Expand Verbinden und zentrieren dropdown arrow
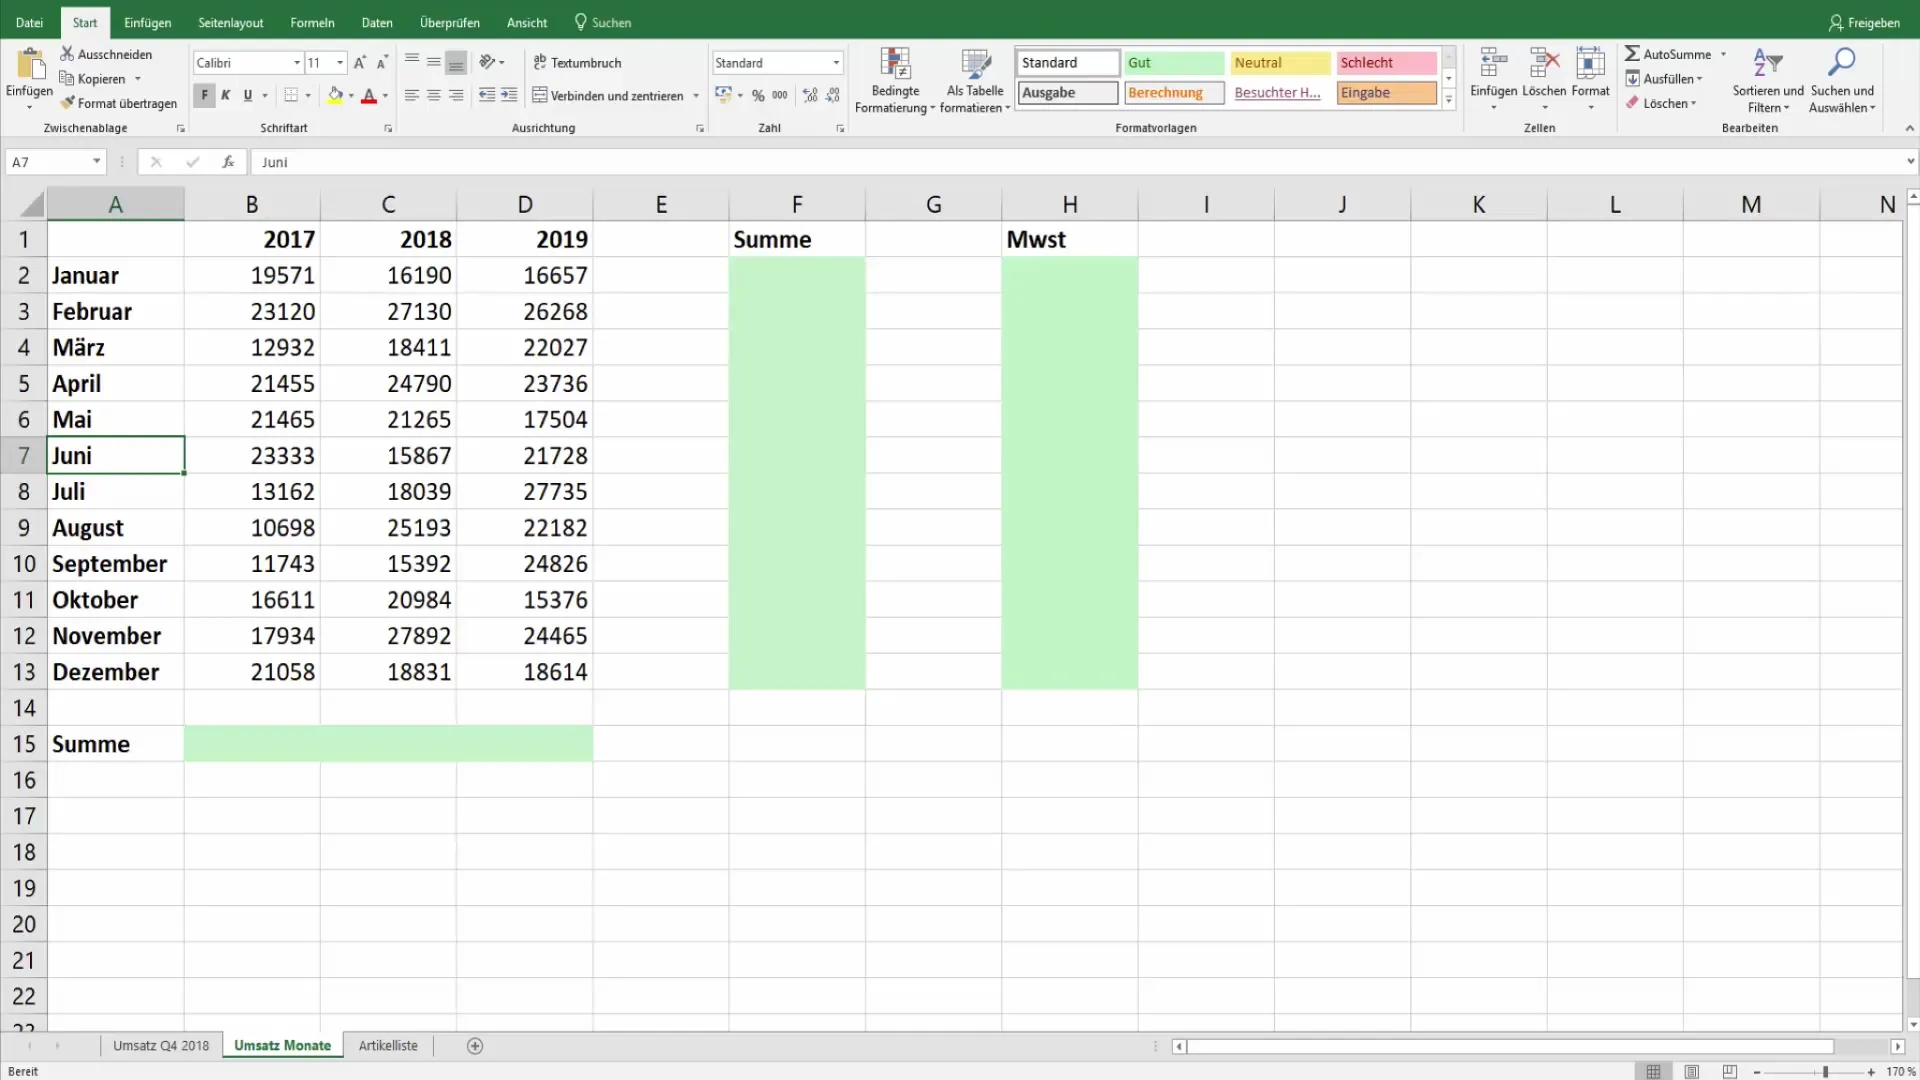The height and width of the screenshot is (1080, 1920). pos(696,96)
